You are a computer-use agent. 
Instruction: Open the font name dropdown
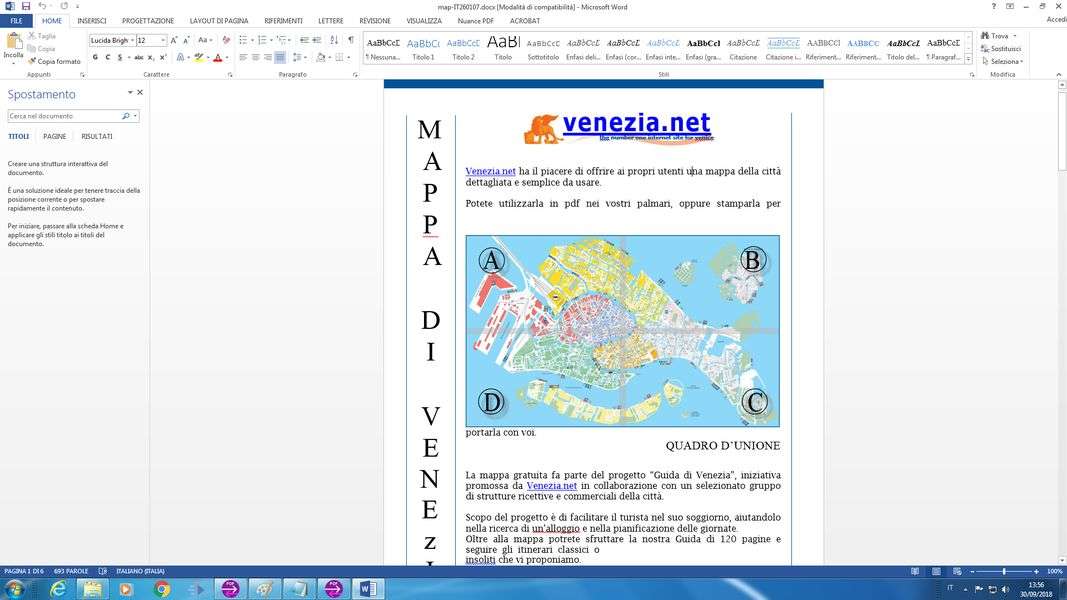[x=131, y=41]
